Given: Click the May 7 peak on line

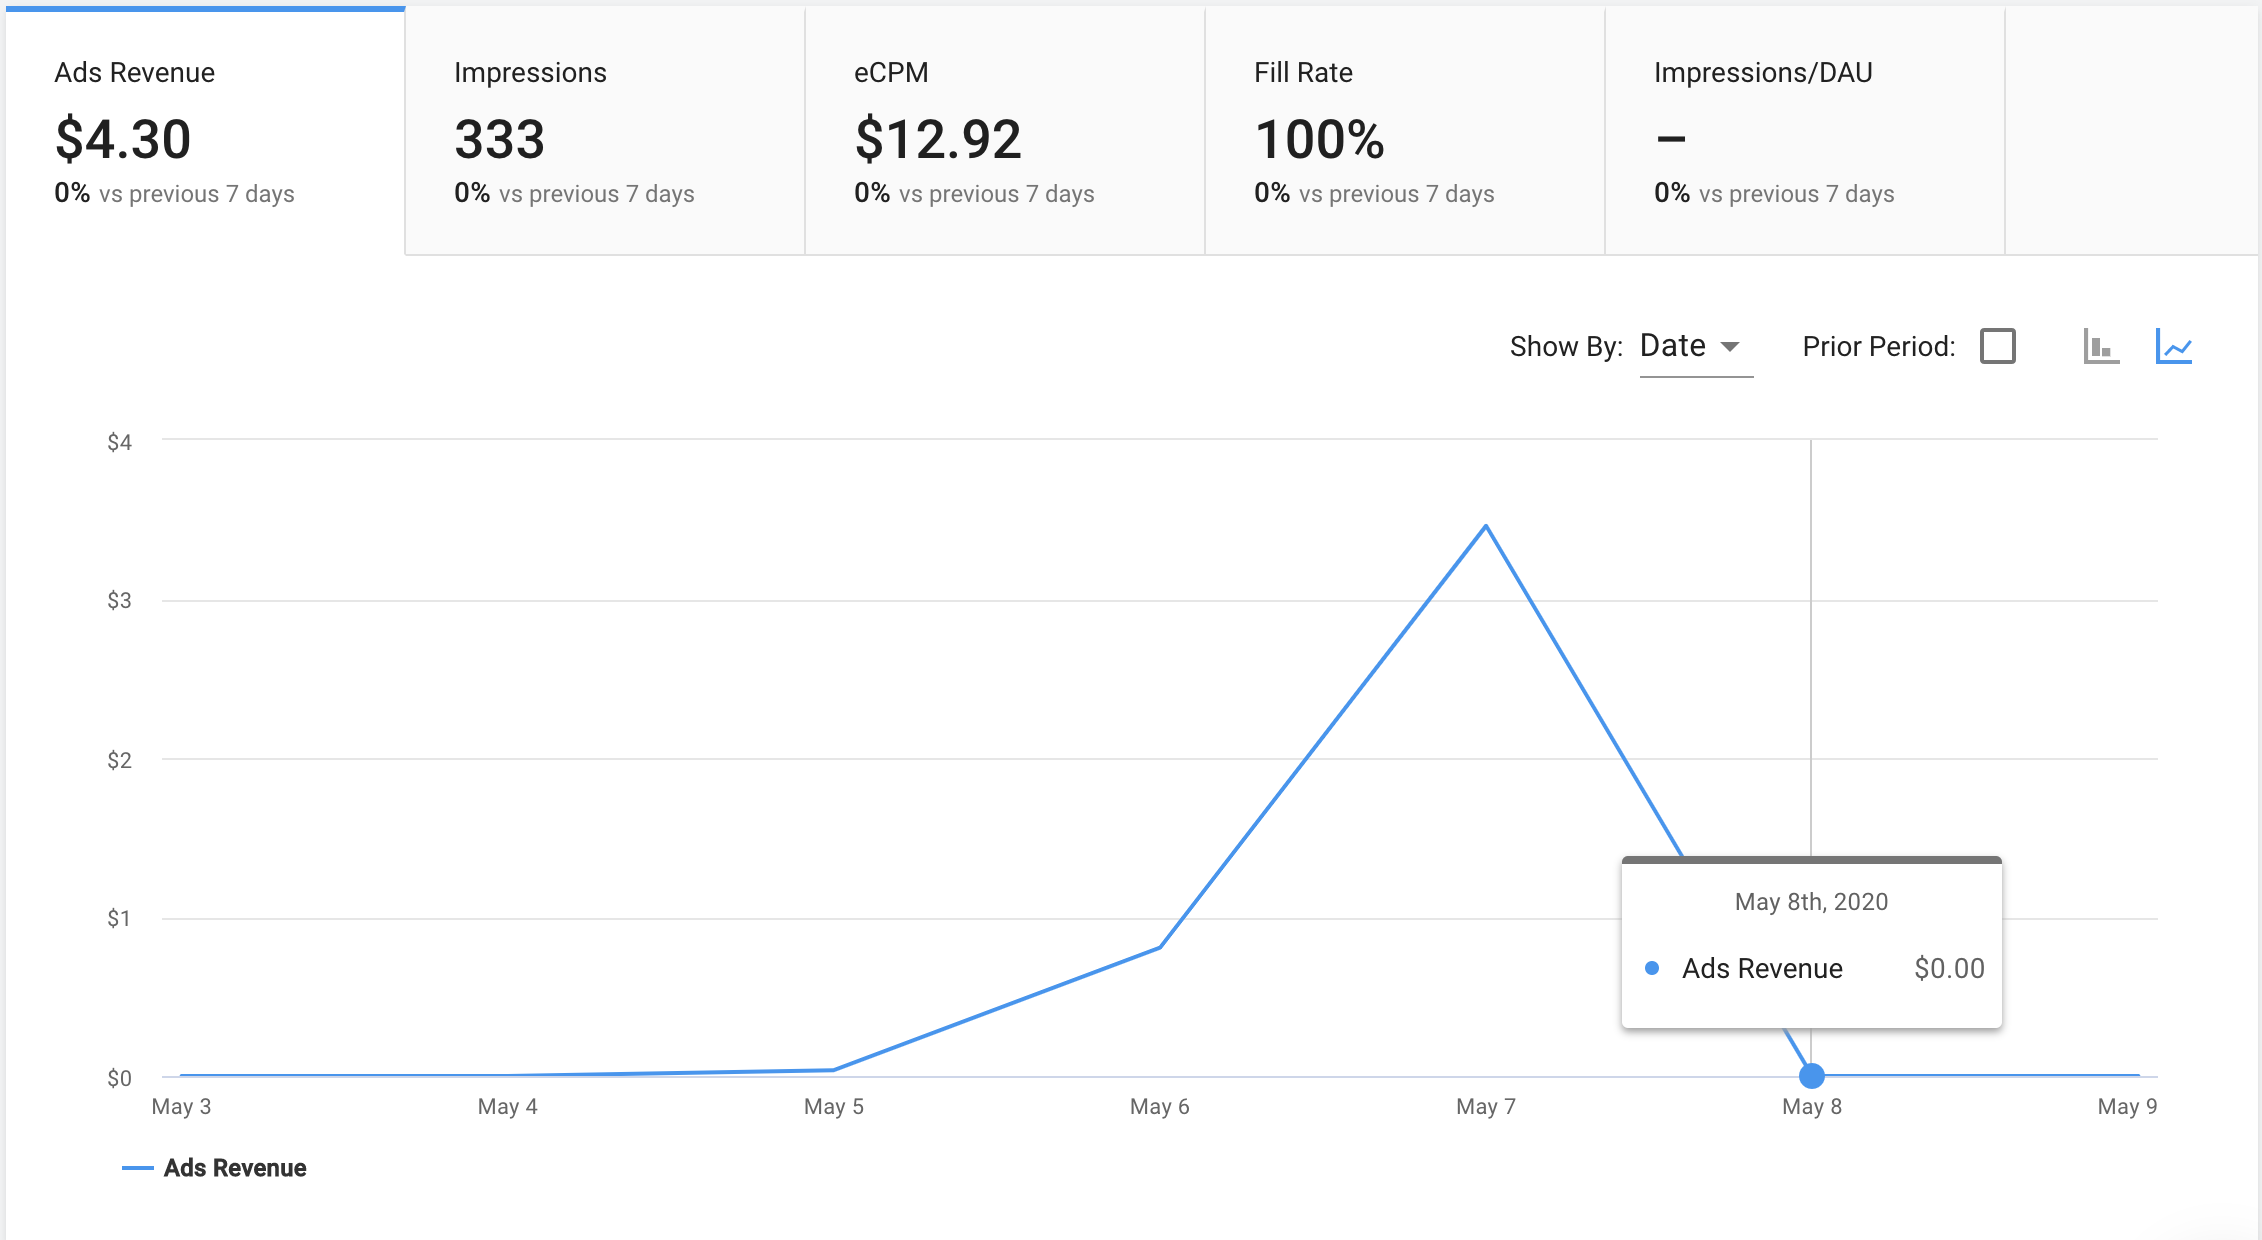Looking at the screenshot, I should click(1486, 526).
